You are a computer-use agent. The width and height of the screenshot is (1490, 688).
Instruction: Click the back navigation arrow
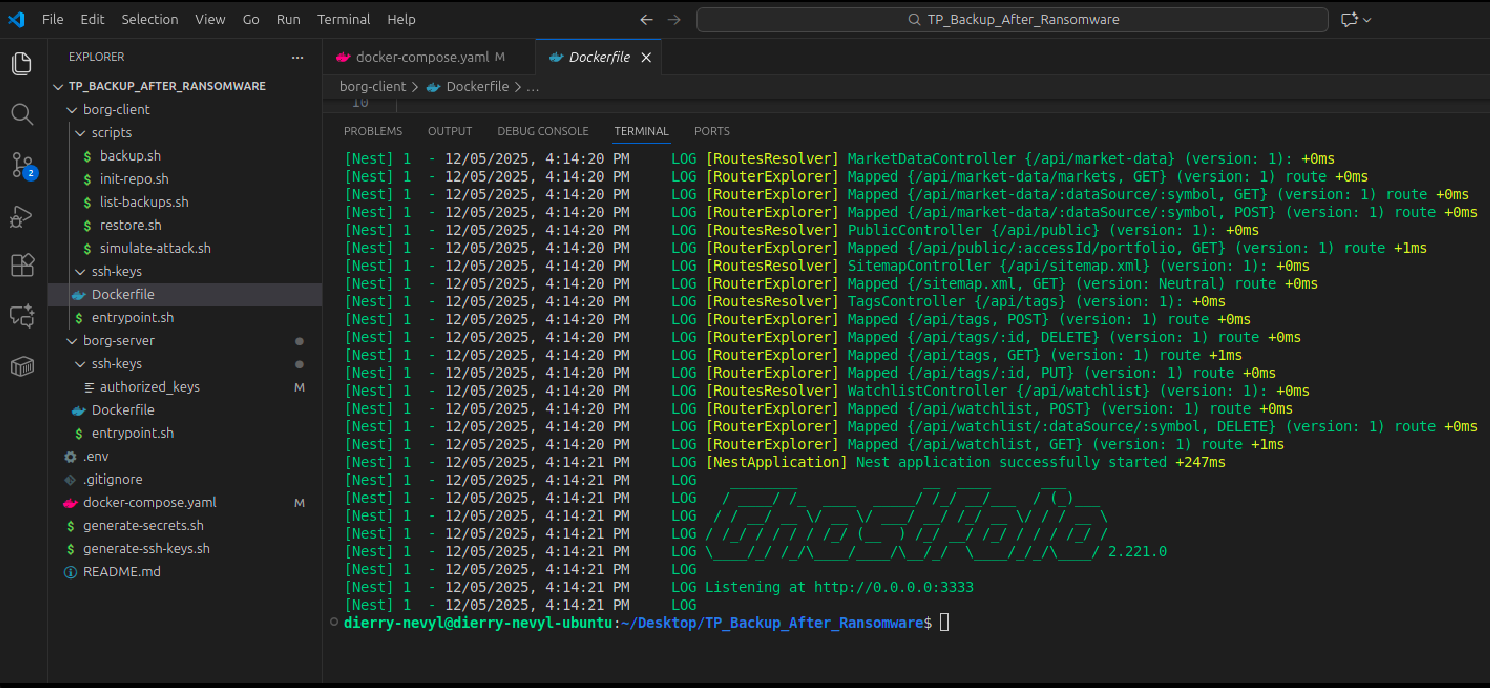click(646, 19)
